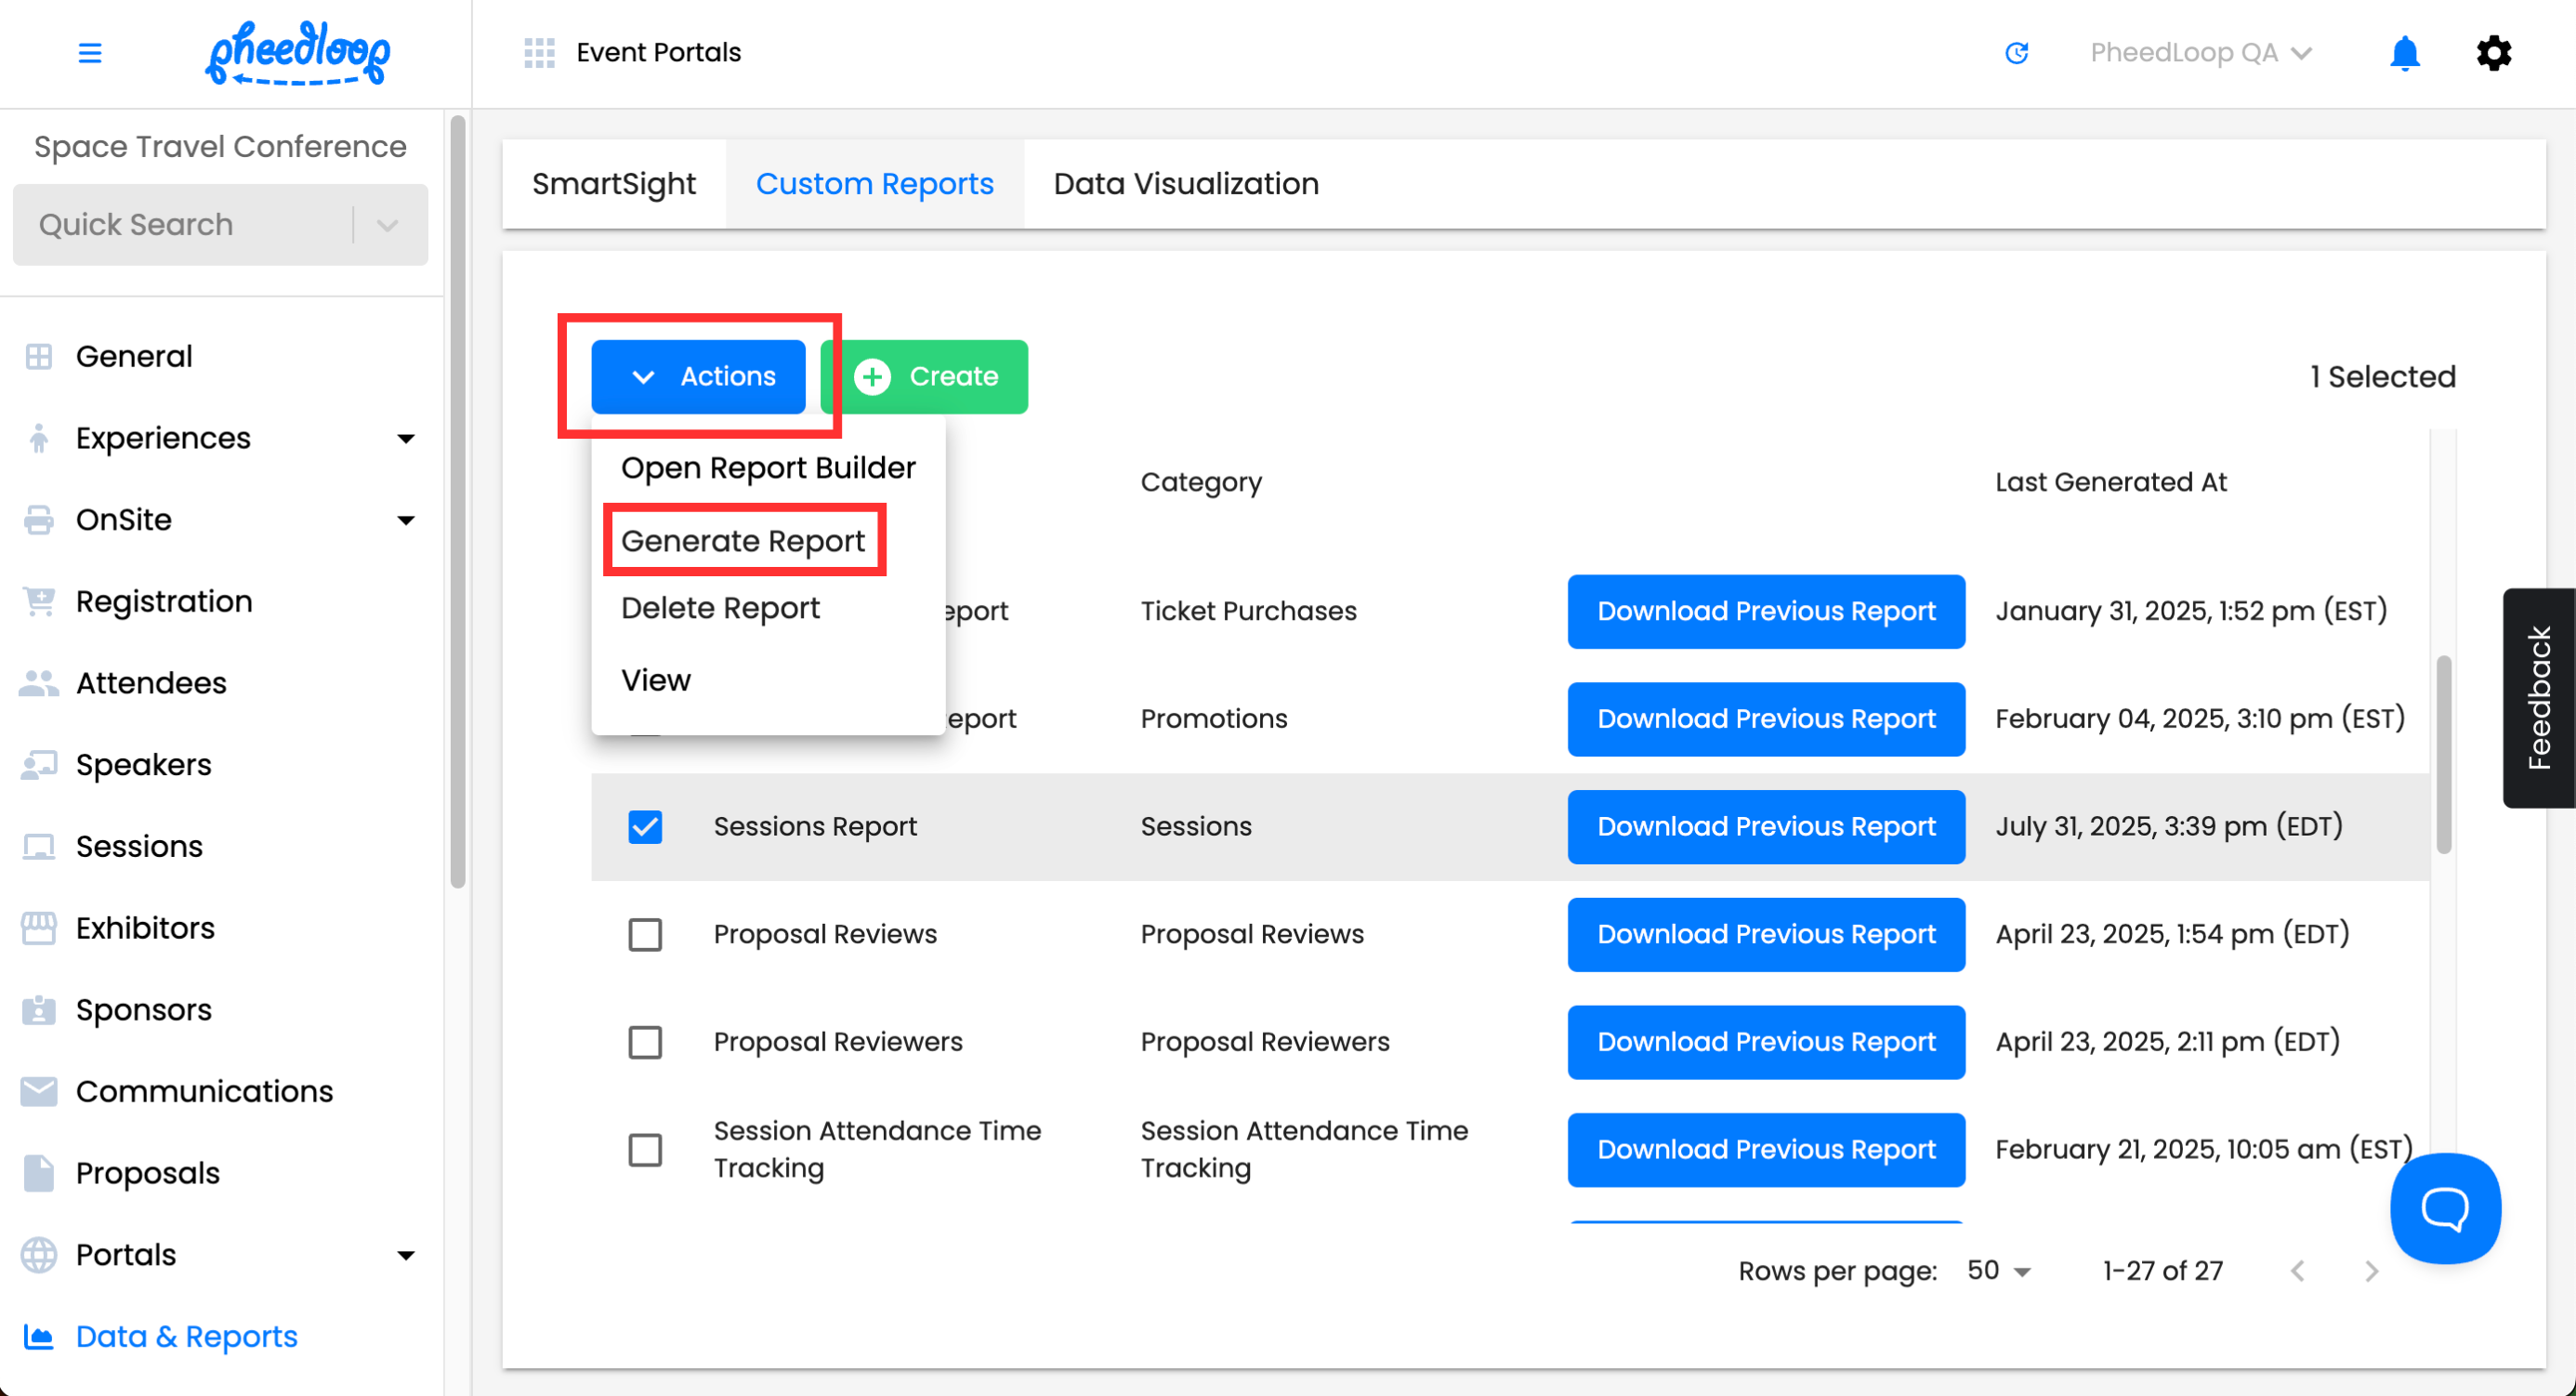This screenshot has width=2576, height=1396.
Task: Open the Quick Search dropdown arrow
Action: (x=388, y=225)
